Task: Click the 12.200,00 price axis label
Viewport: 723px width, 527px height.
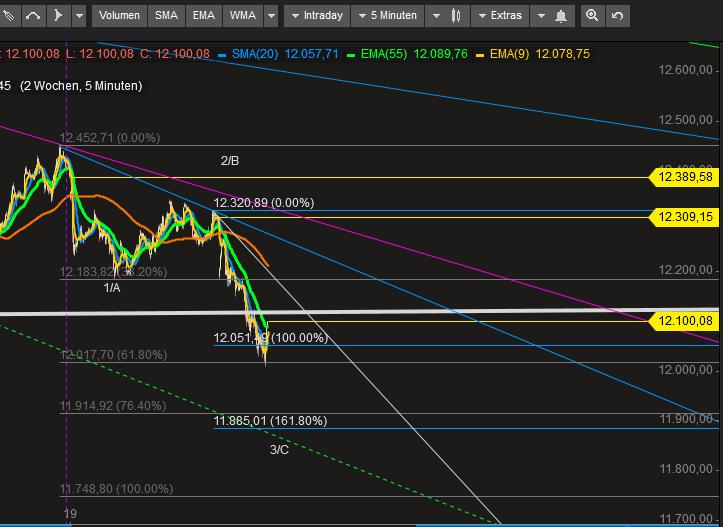Action: [685, 270]
